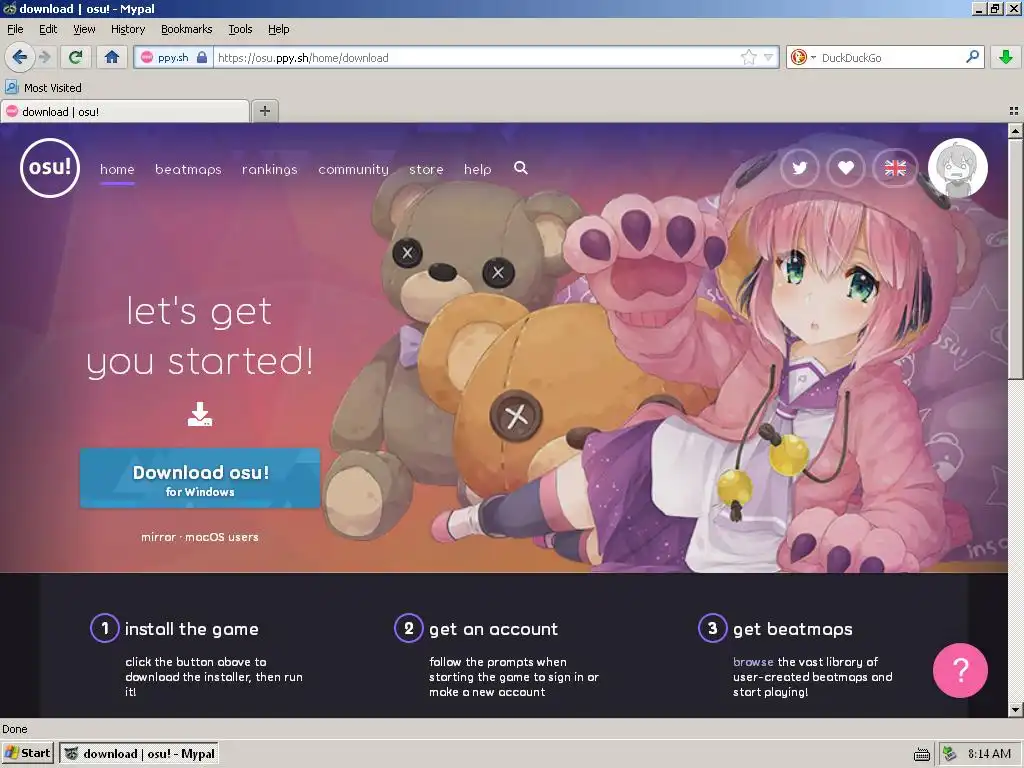Click the padlock site security icon
The height and width of the screenshot is (768, 1024).
[x=202, y=57]
